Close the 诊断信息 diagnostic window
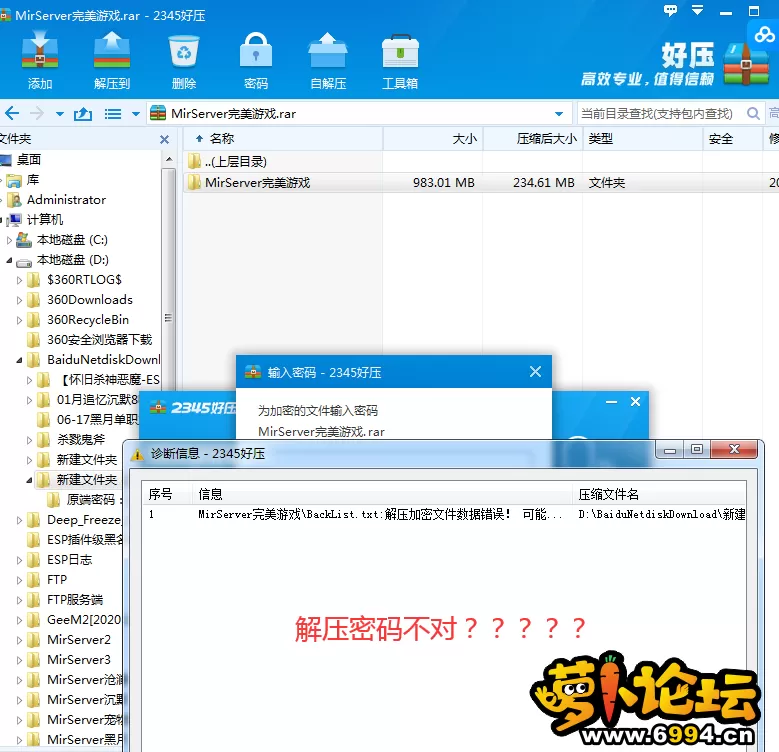 (x=734, y=450)
